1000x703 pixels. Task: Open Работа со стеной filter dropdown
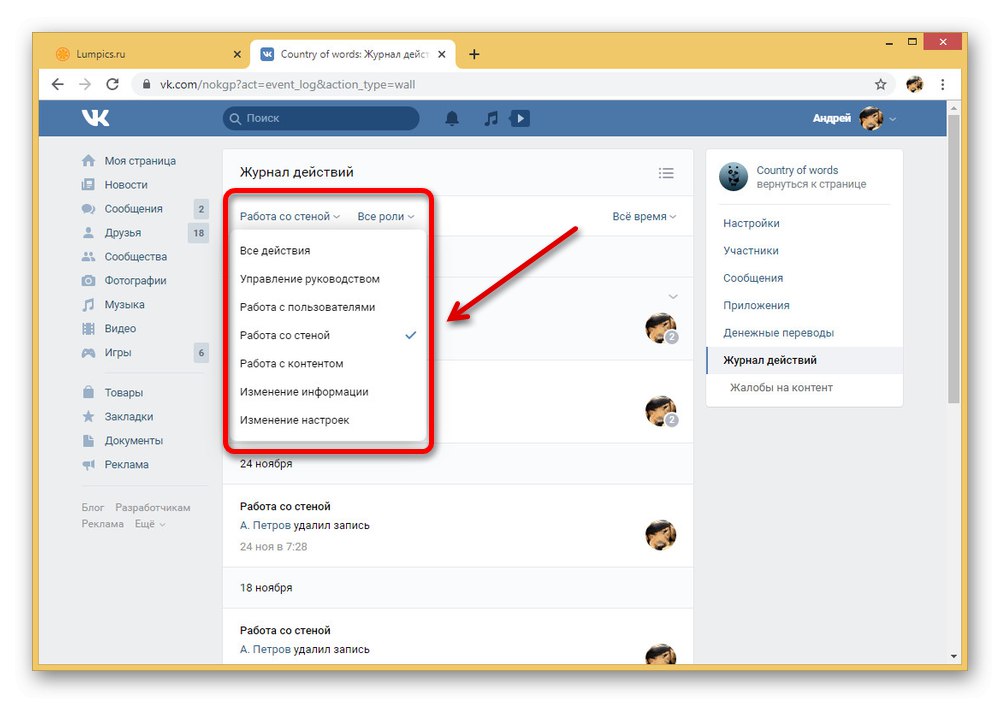pos(290,216)
